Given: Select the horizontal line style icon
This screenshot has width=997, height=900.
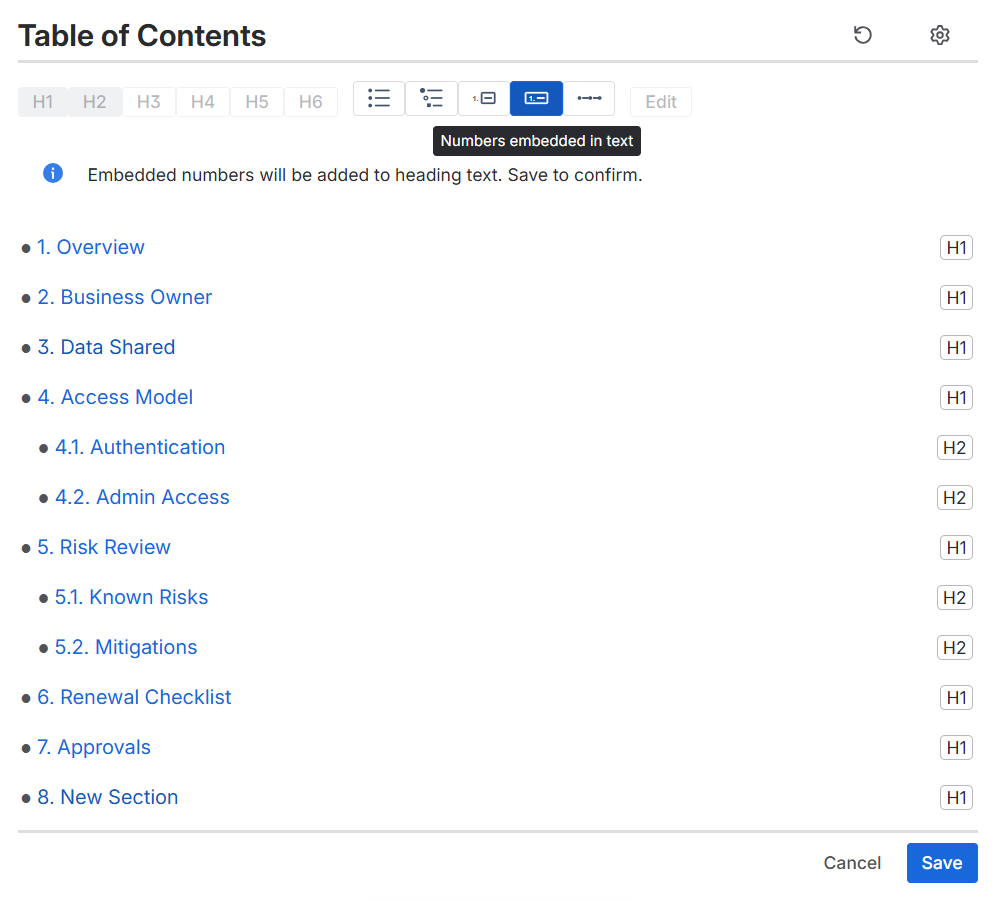Looking at the screenshot, I should click(x=589, y=99).
